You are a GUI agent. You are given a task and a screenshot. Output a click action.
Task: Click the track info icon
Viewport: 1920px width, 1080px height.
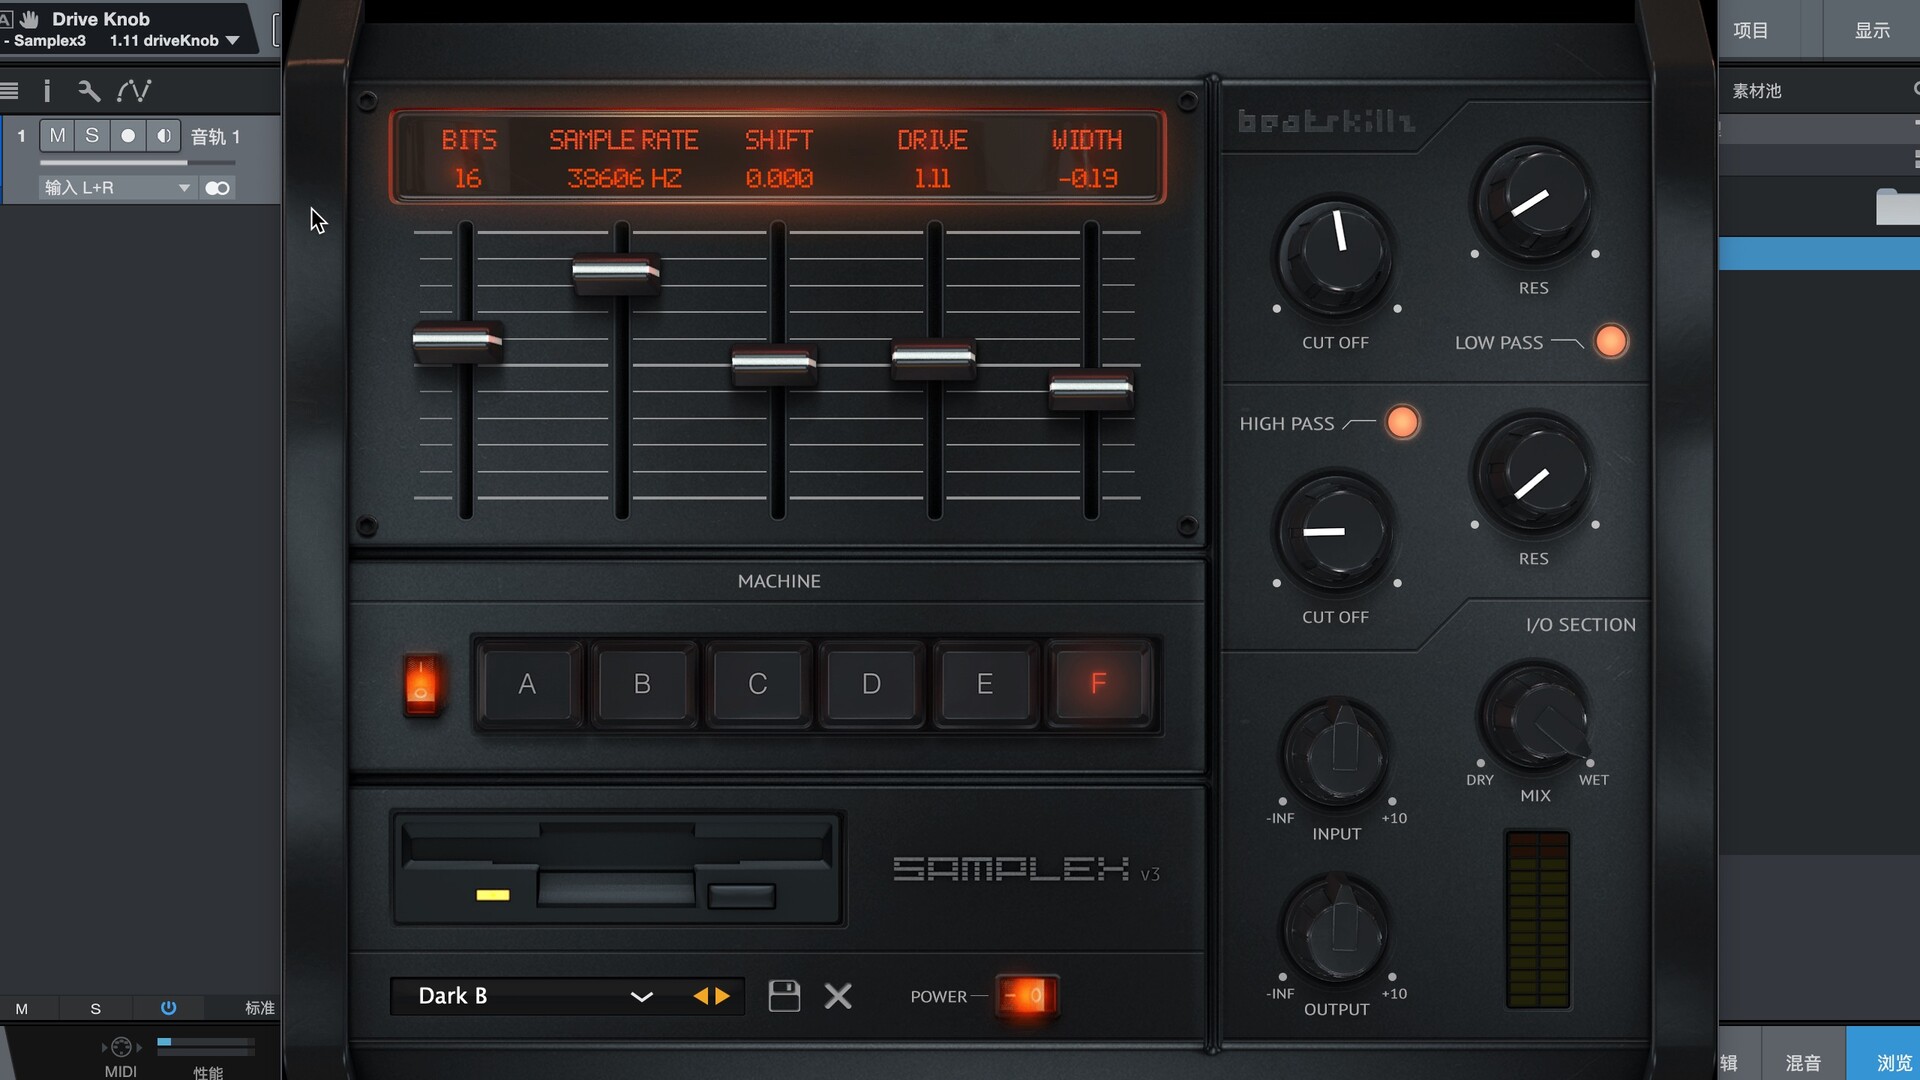click(x=47, y=91)
